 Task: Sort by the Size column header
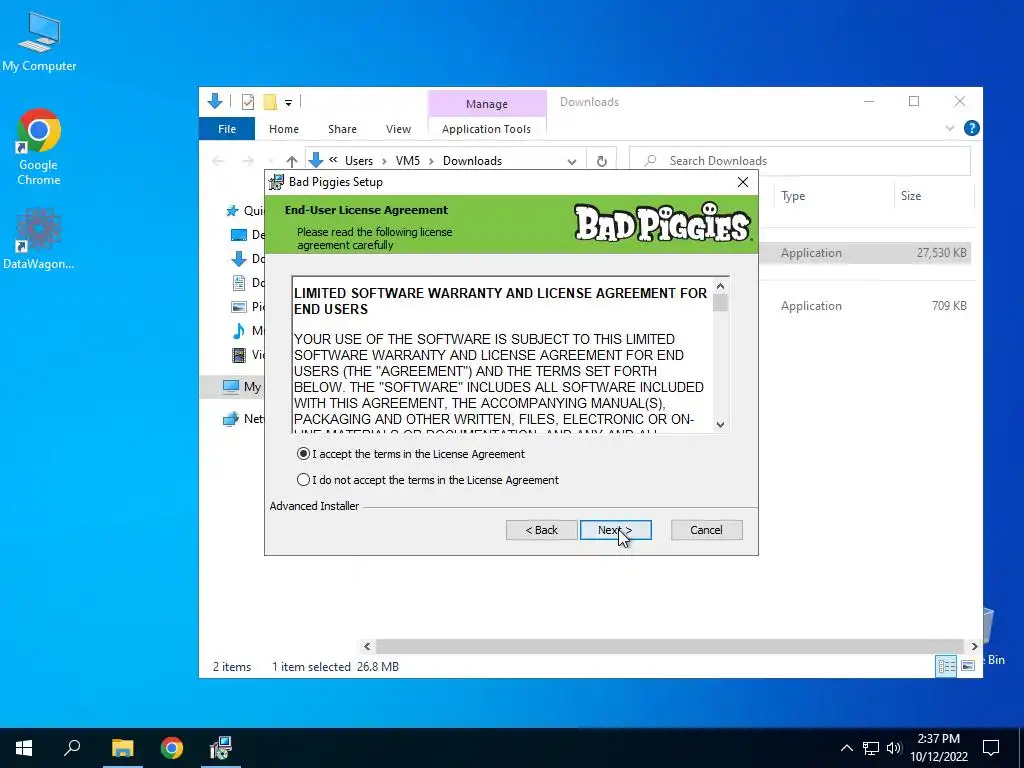(910, 196)
